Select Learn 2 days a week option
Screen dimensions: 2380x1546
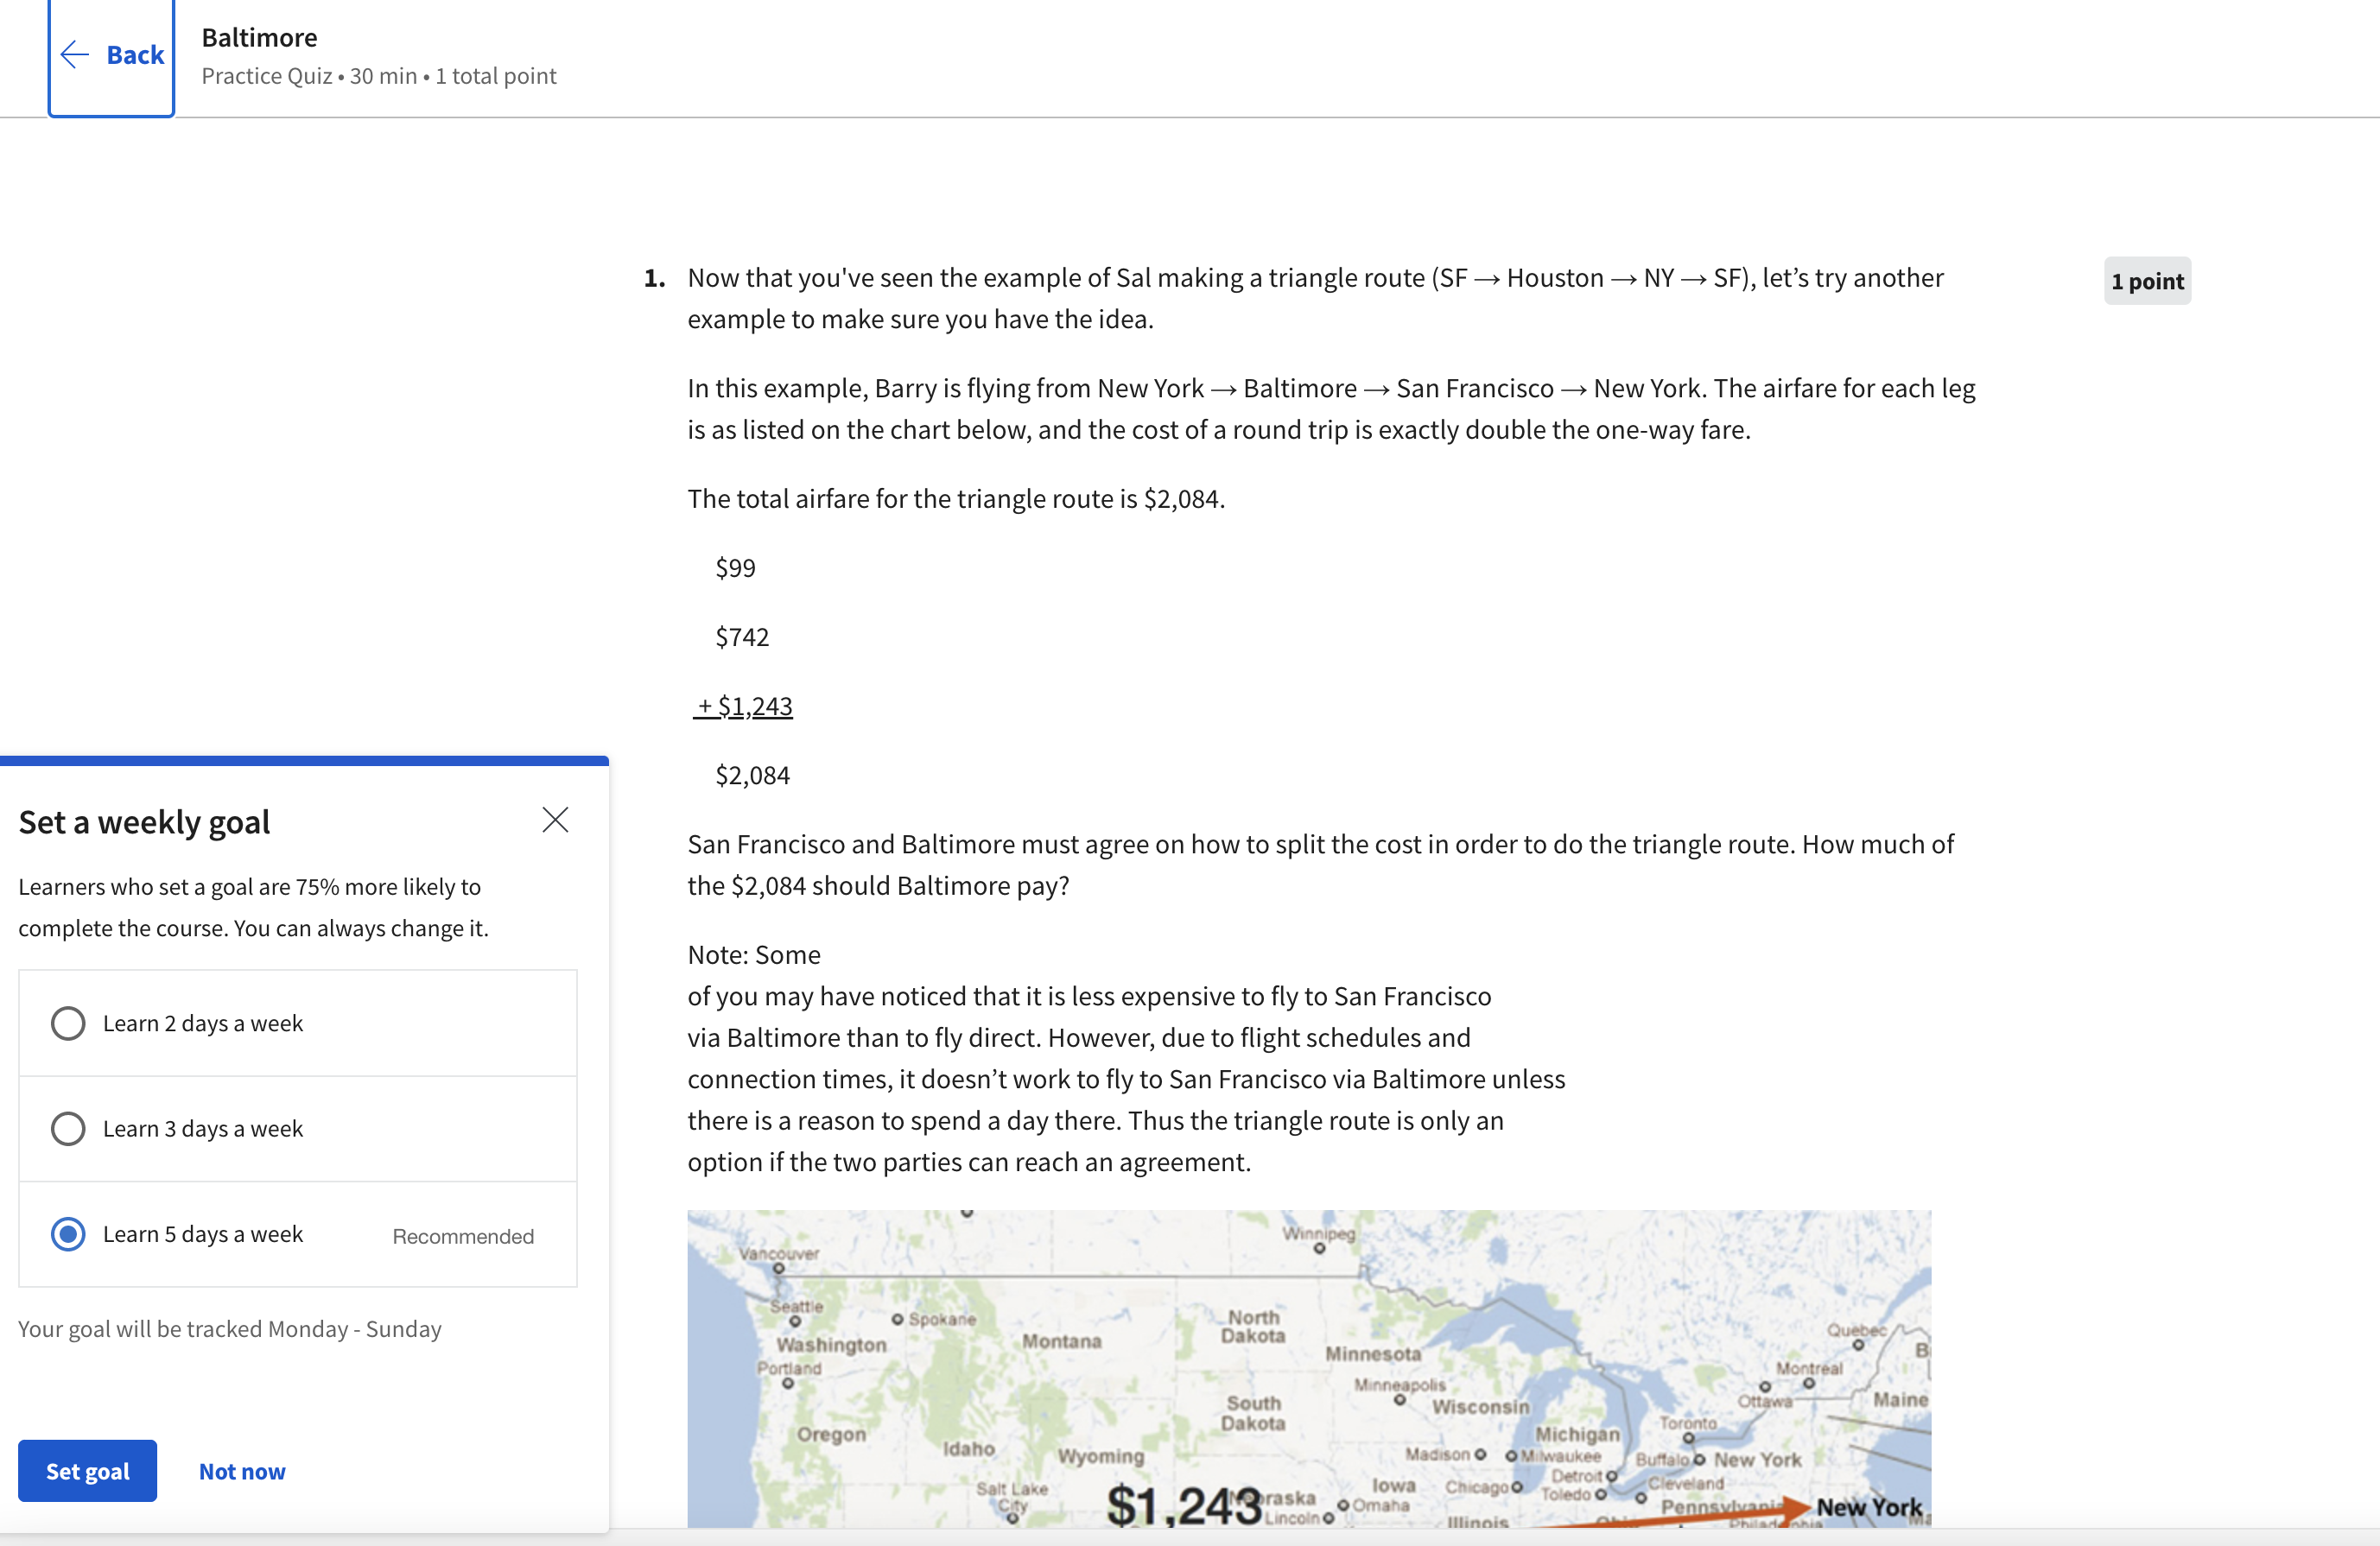[68, 1023]
